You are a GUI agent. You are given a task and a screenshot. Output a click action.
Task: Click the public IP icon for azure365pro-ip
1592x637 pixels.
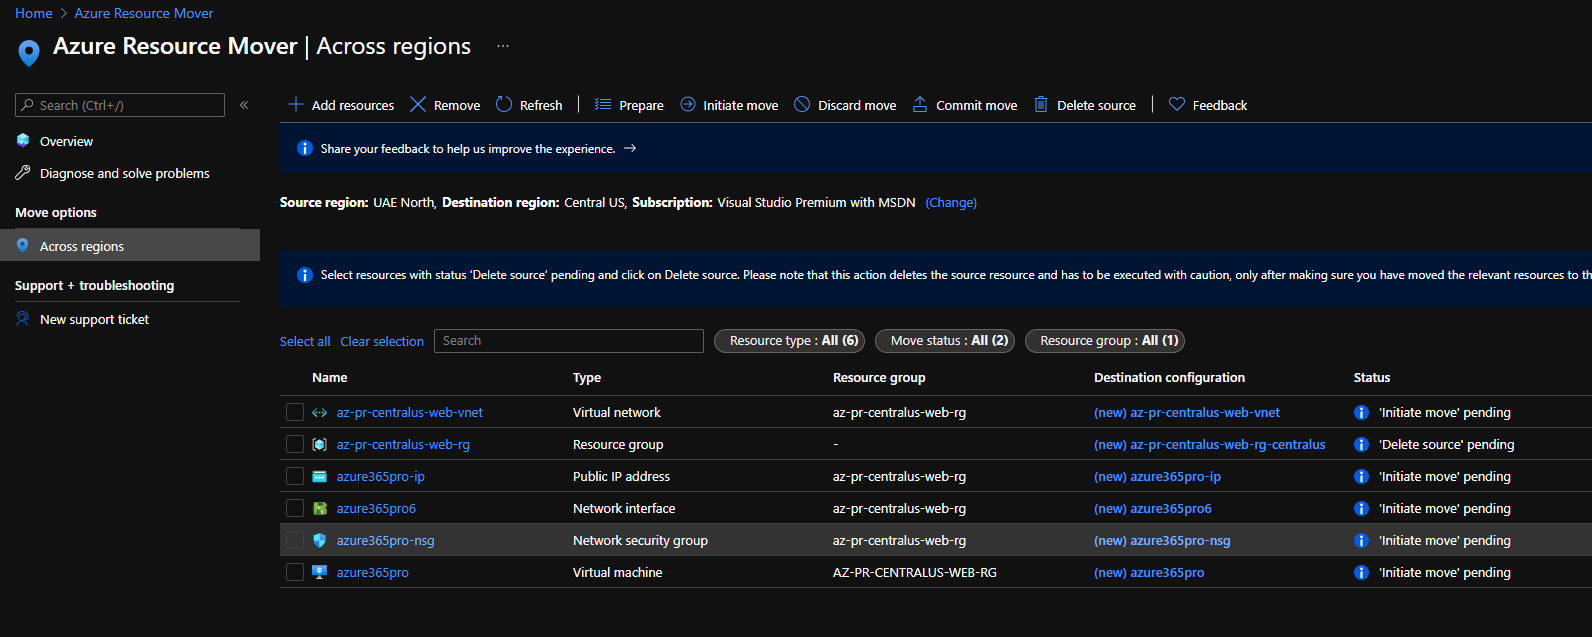click(320, 476)
